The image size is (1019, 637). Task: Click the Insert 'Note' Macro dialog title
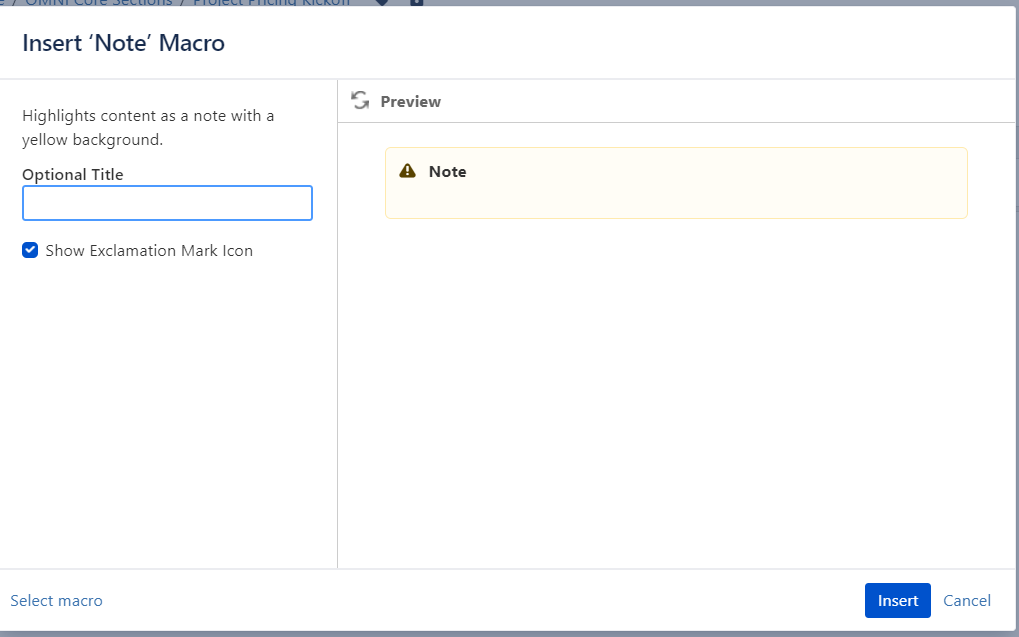[x=123, y=43]
